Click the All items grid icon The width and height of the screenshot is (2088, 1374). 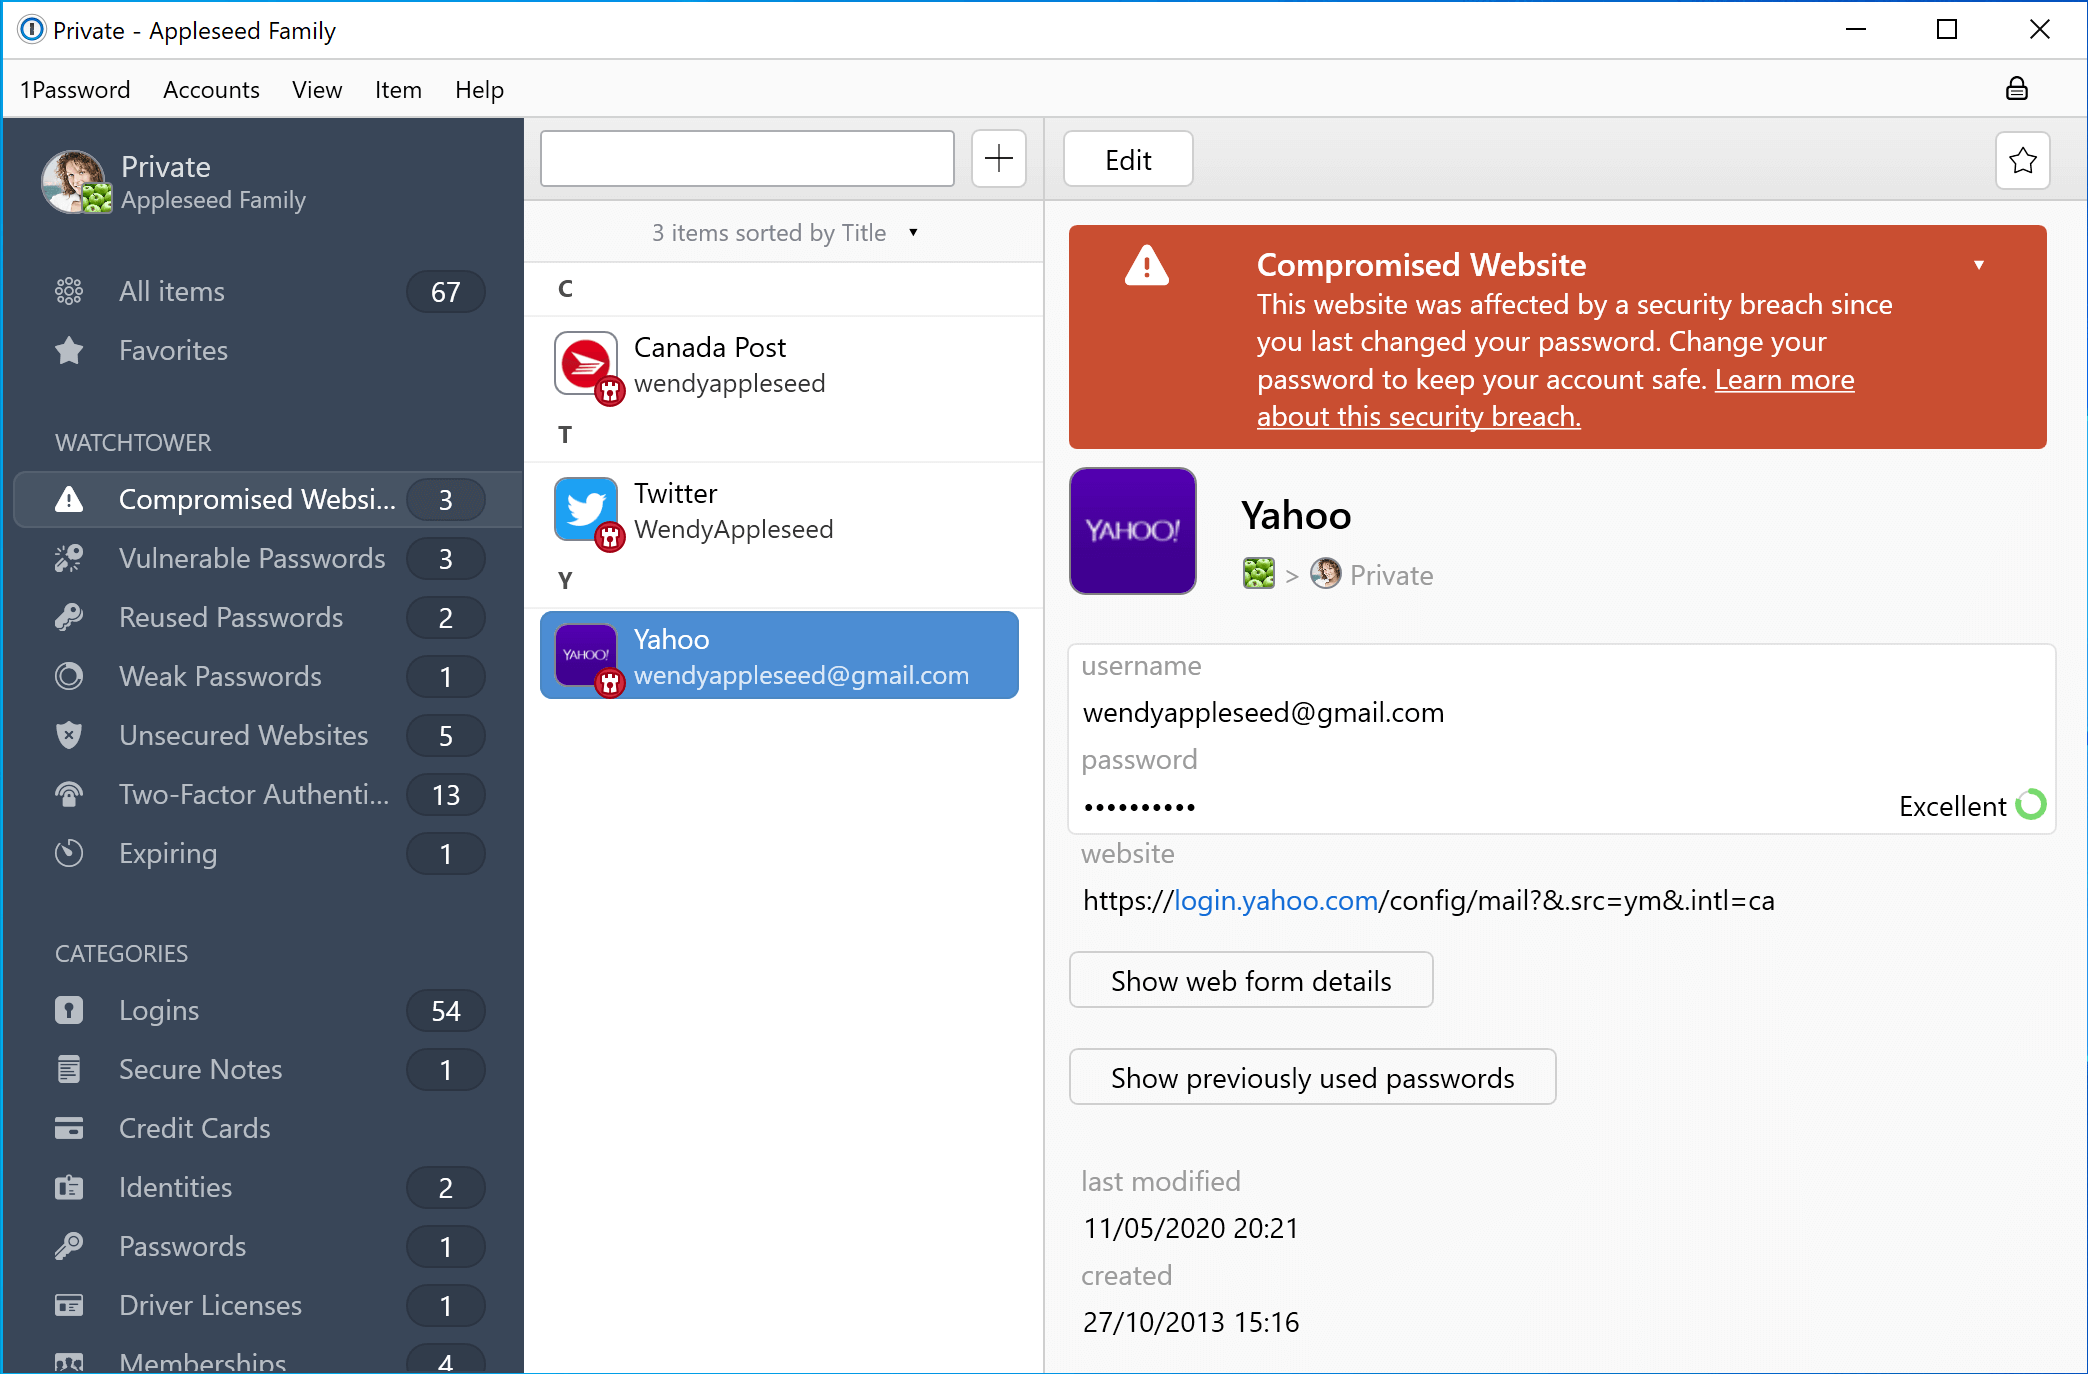[x=69, y=291]
